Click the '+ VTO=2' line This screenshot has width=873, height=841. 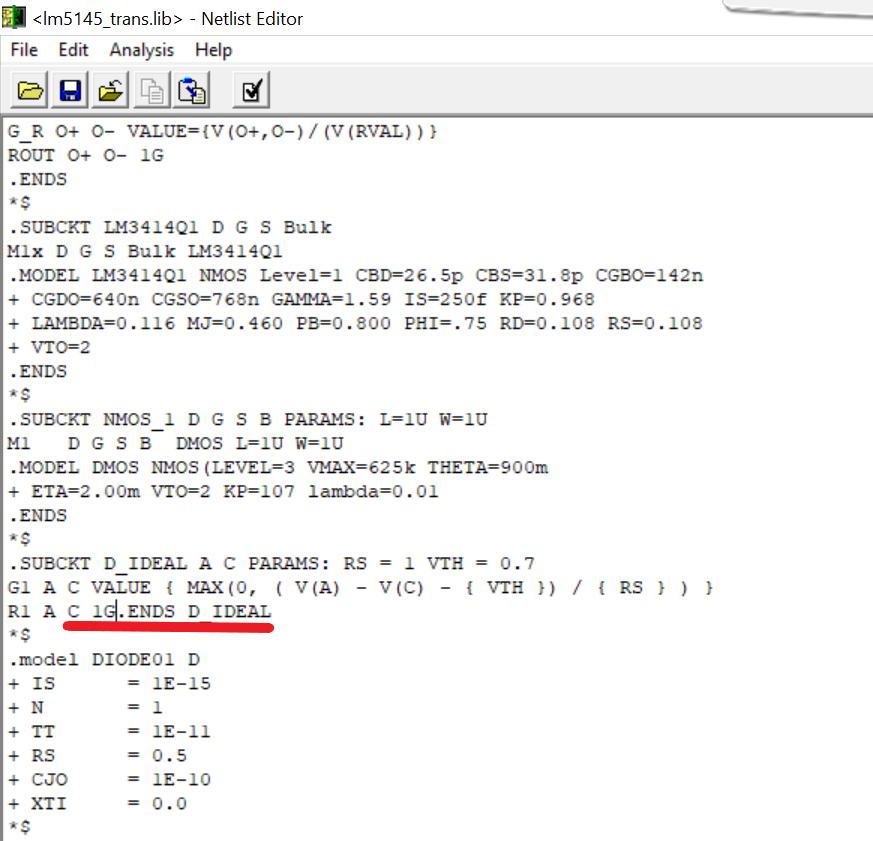49,347
